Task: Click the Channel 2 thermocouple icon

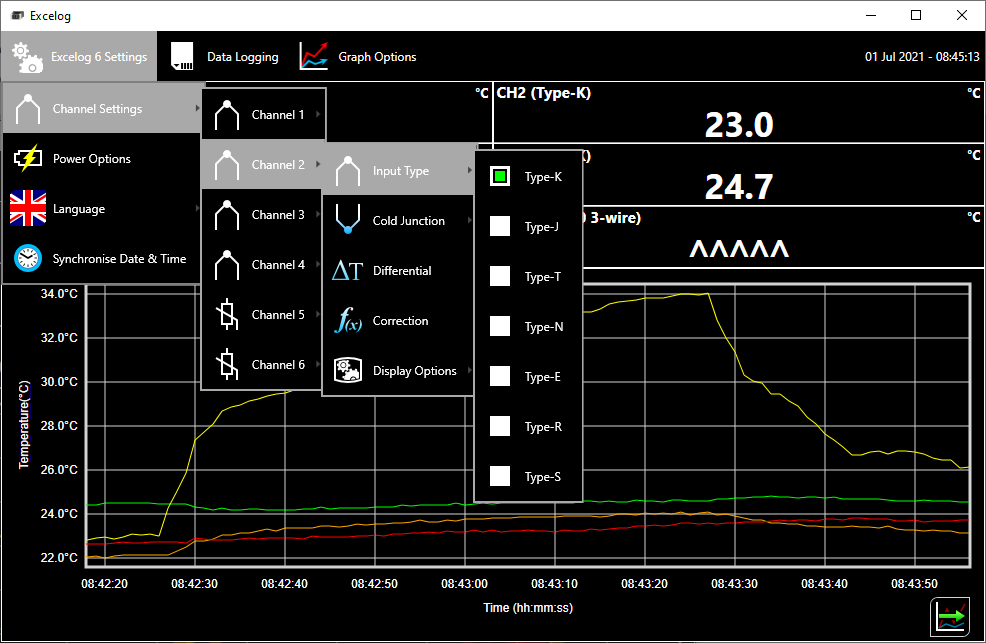Action: click(227, 165)
